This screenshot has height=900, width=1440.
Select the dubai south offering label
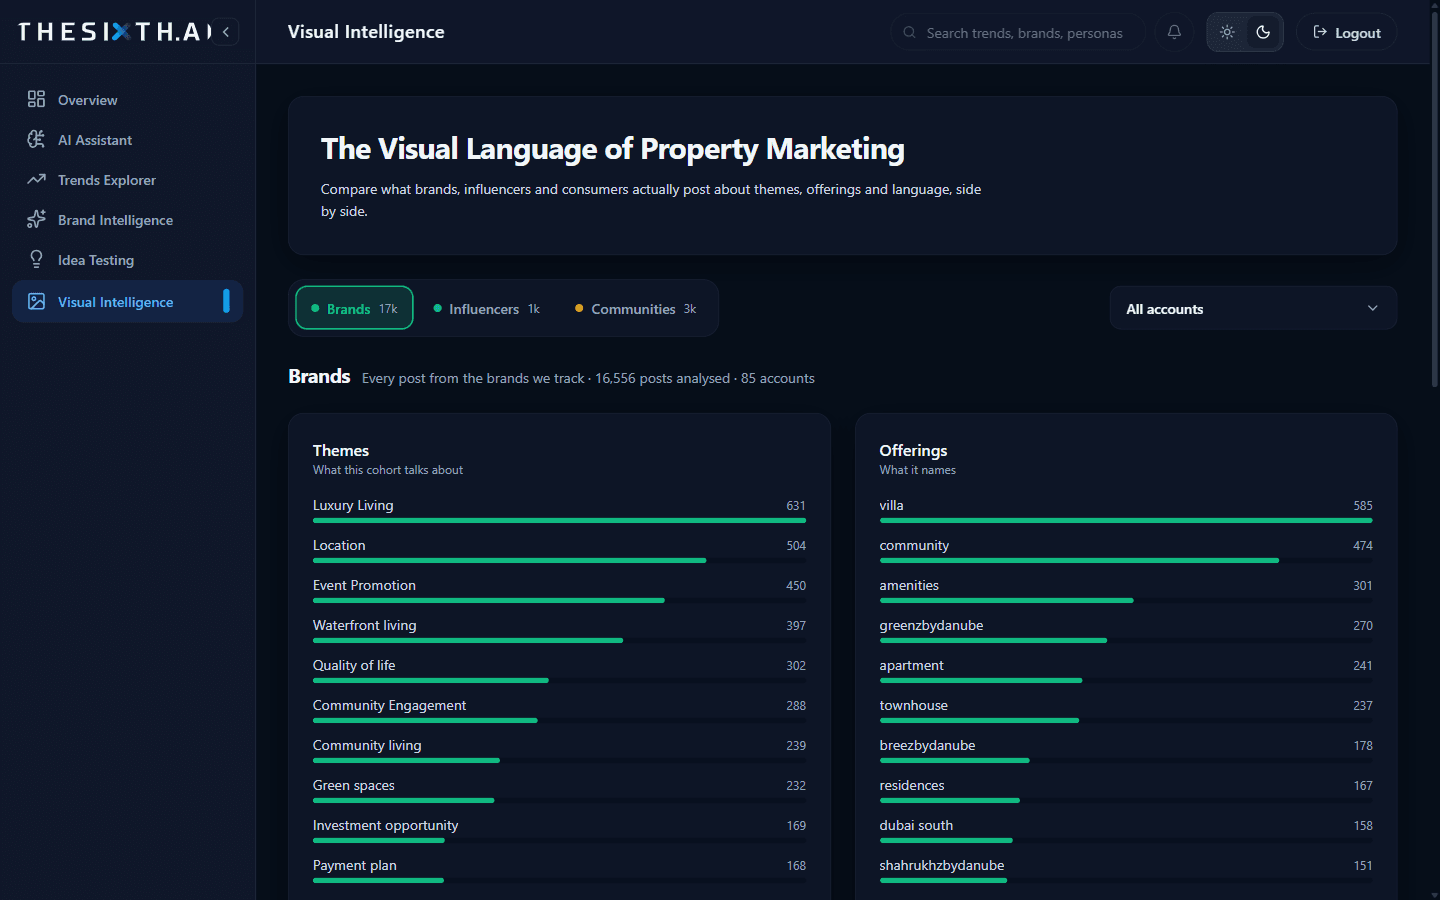[x=916, y=825]
